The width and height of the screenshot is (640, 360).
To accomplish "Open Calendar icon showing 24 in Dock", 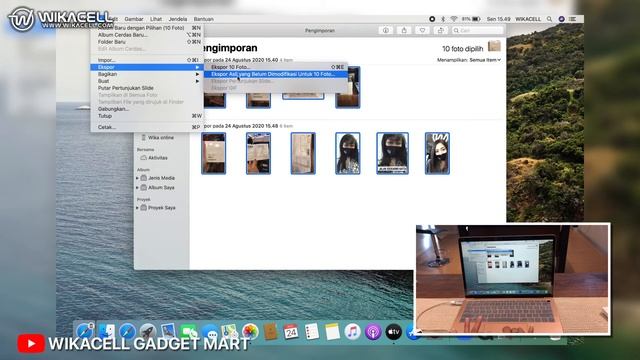I will click(291, 332).
